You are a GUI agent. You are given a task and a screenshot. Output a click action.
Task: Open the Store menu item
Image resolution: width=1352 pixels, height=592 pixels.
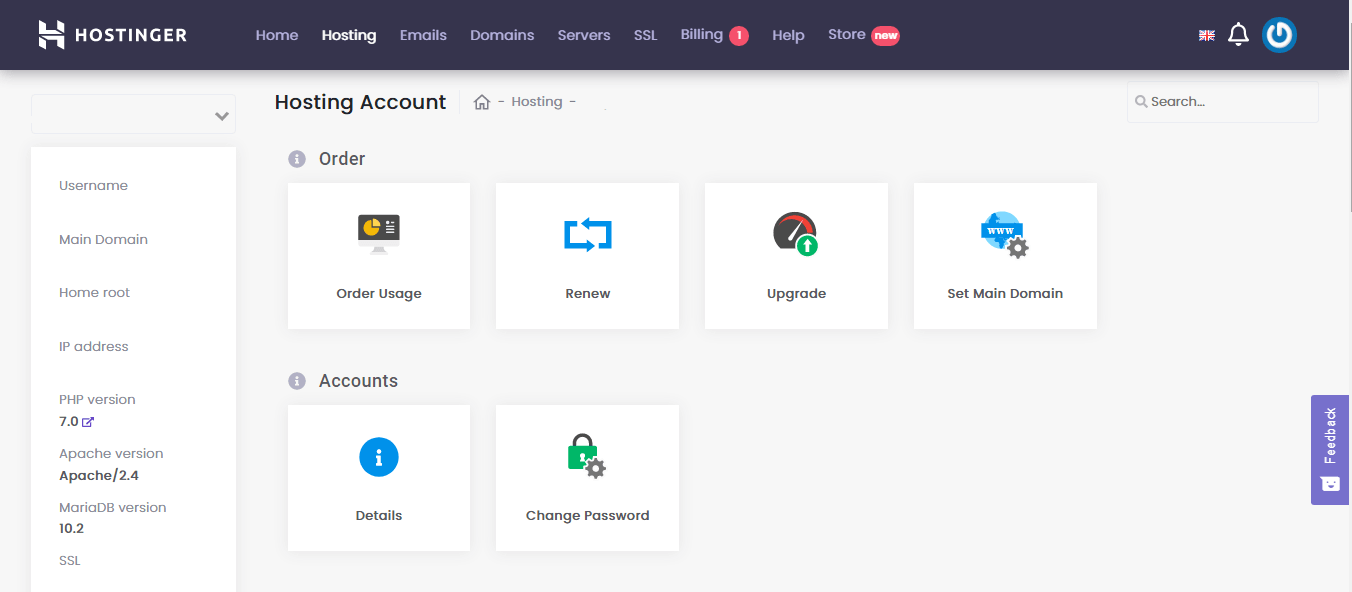(846, 35)
